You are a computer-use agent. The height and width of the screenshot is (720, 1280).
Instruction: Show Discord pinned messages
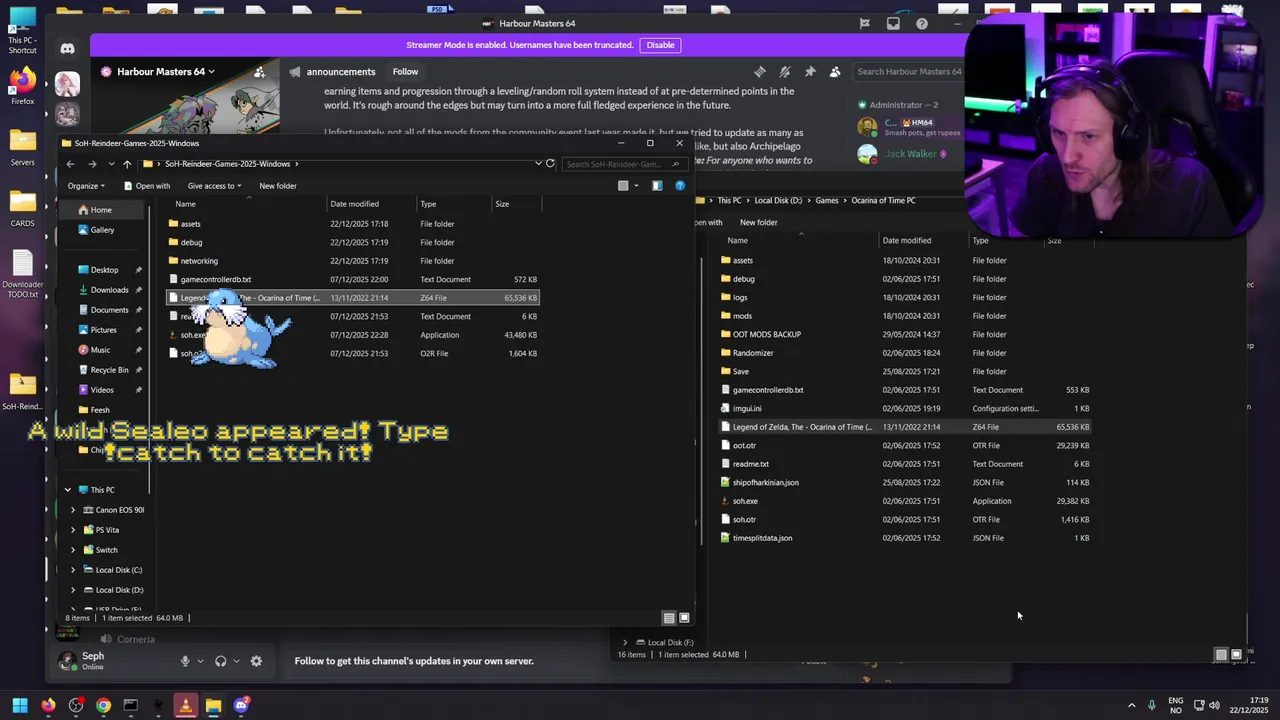pyautogui.click(x=810, y=72)
